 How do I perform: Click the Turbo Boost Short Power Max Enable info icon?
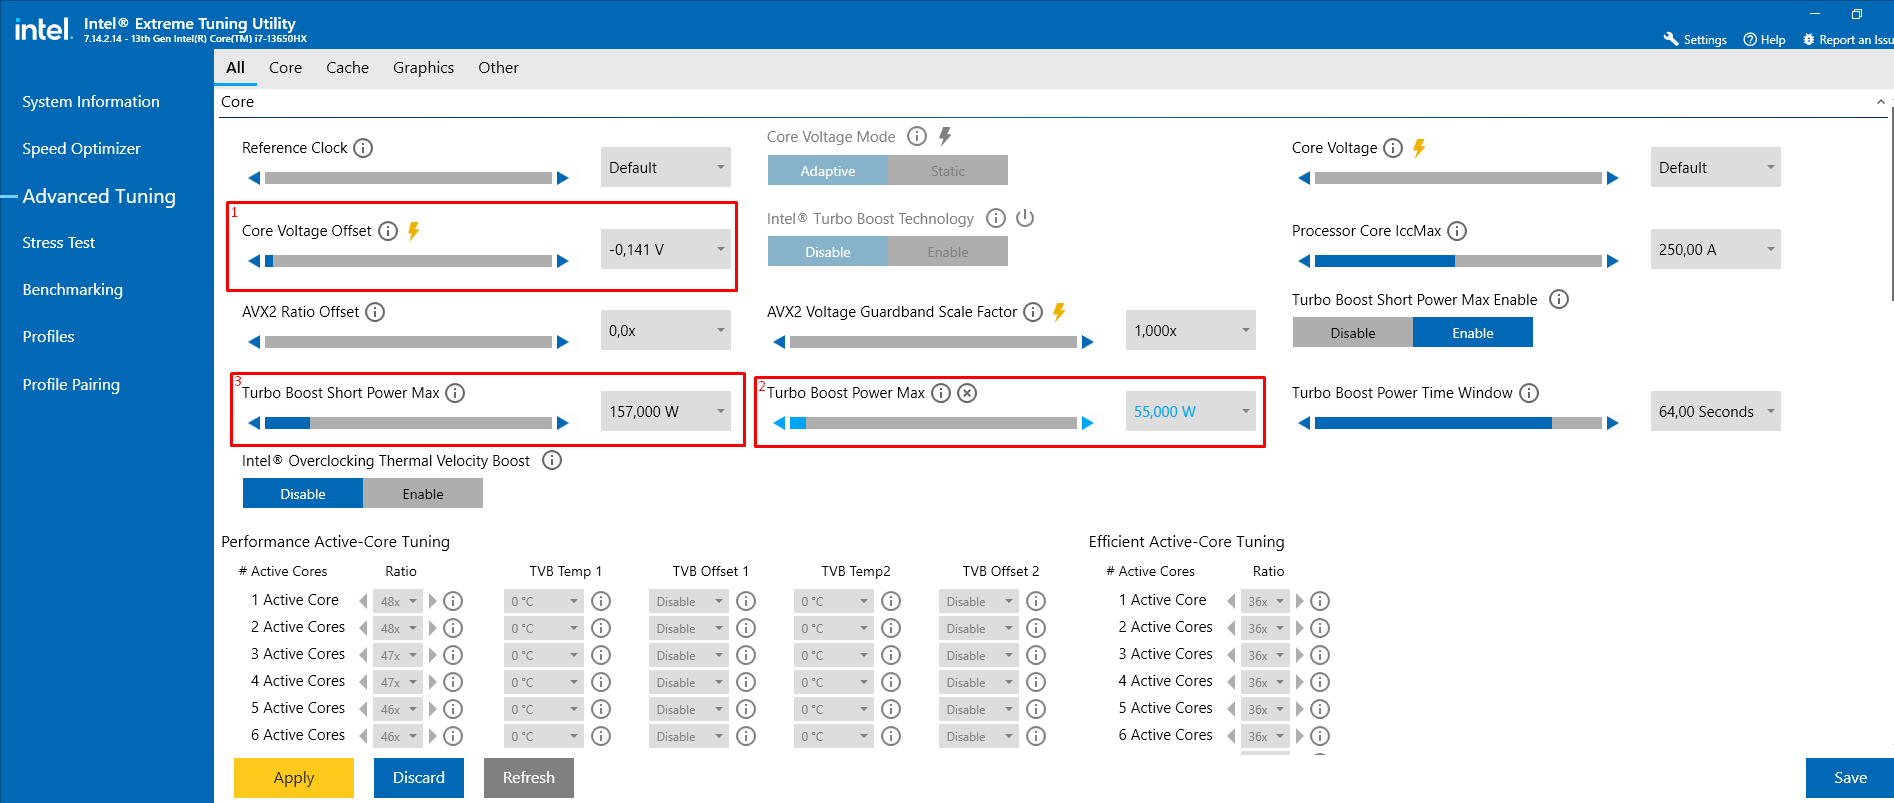[1559, 299]
